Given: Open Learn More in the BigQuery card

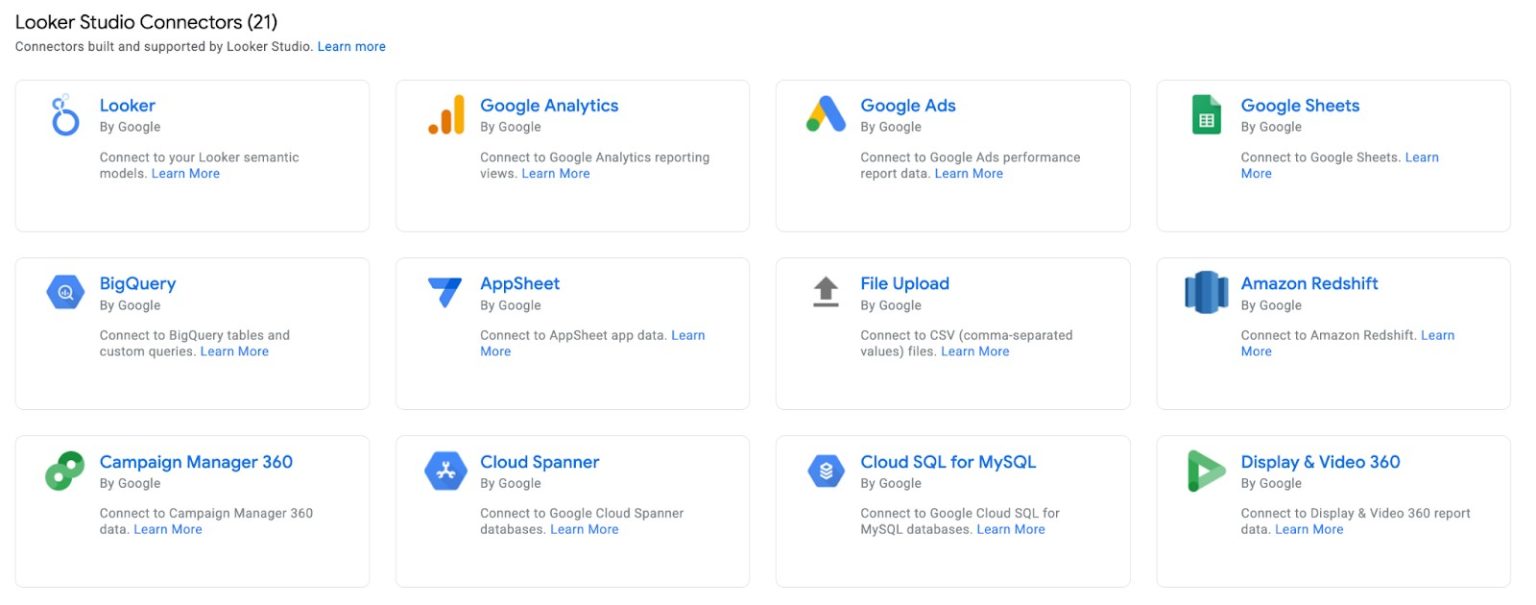Looking at the screenshot, I should tap(234, 352).
